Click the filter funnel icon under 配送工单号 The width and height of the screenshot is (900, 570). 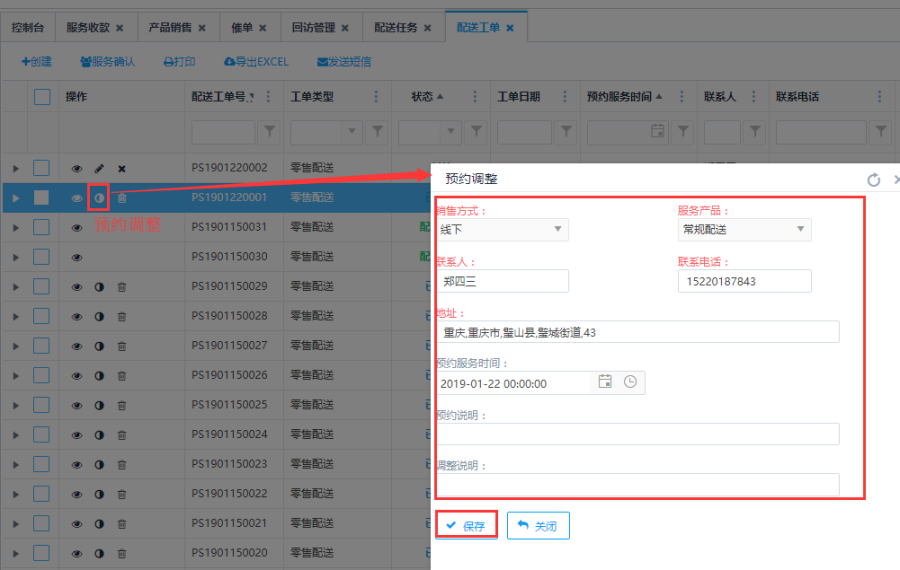(270, 131)
